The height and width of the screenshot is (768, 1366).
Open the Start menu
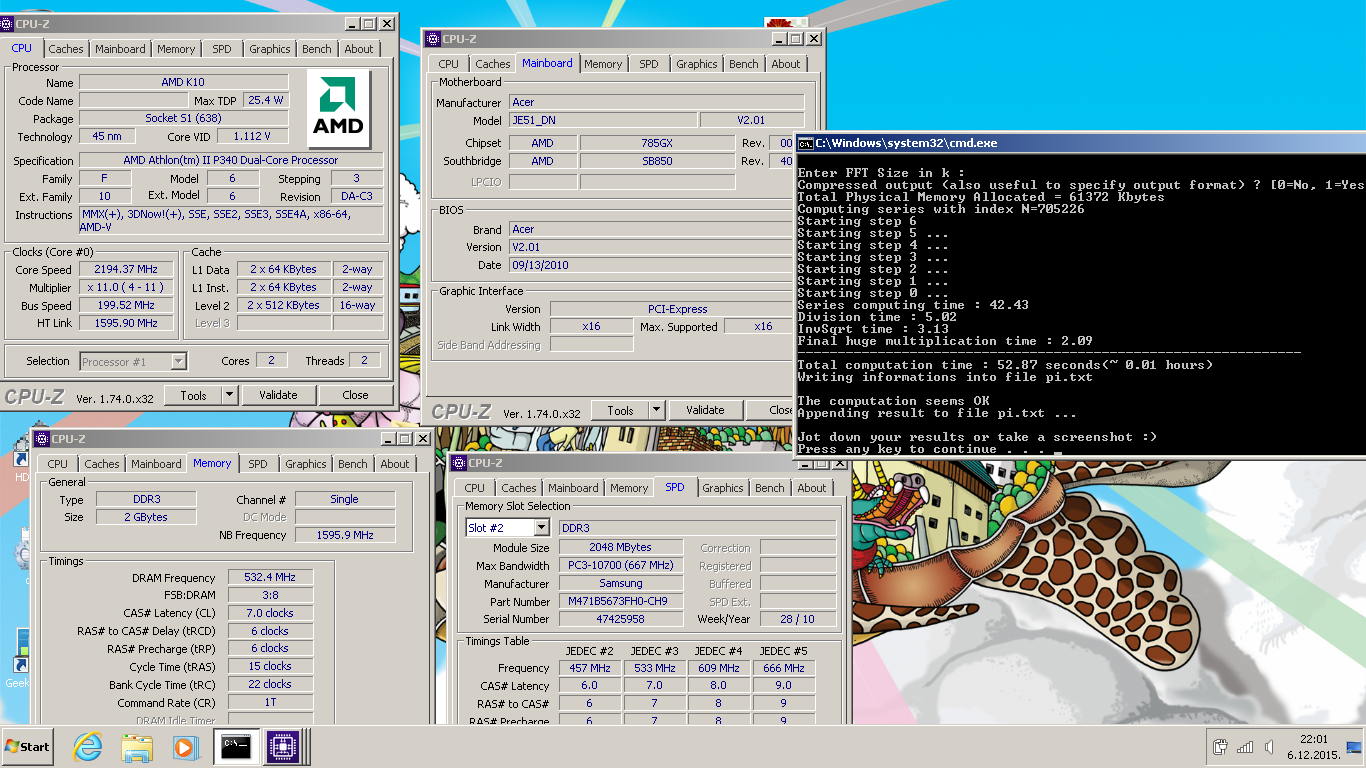coord(28,746)
